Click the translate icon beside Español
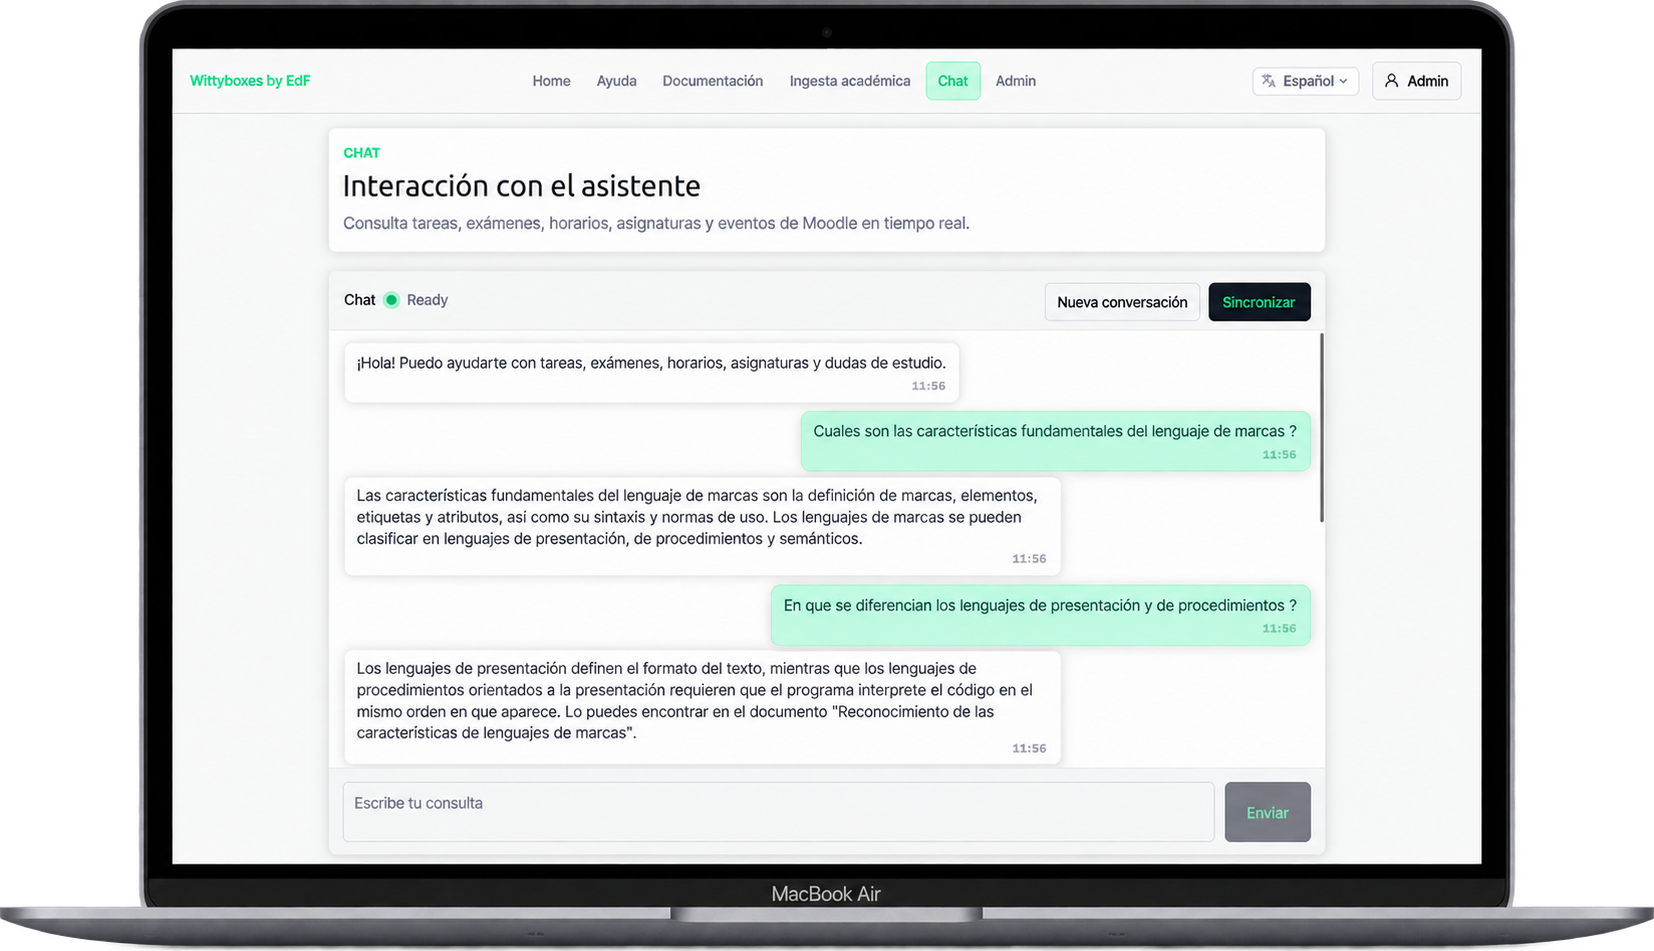 [1268, 81]
